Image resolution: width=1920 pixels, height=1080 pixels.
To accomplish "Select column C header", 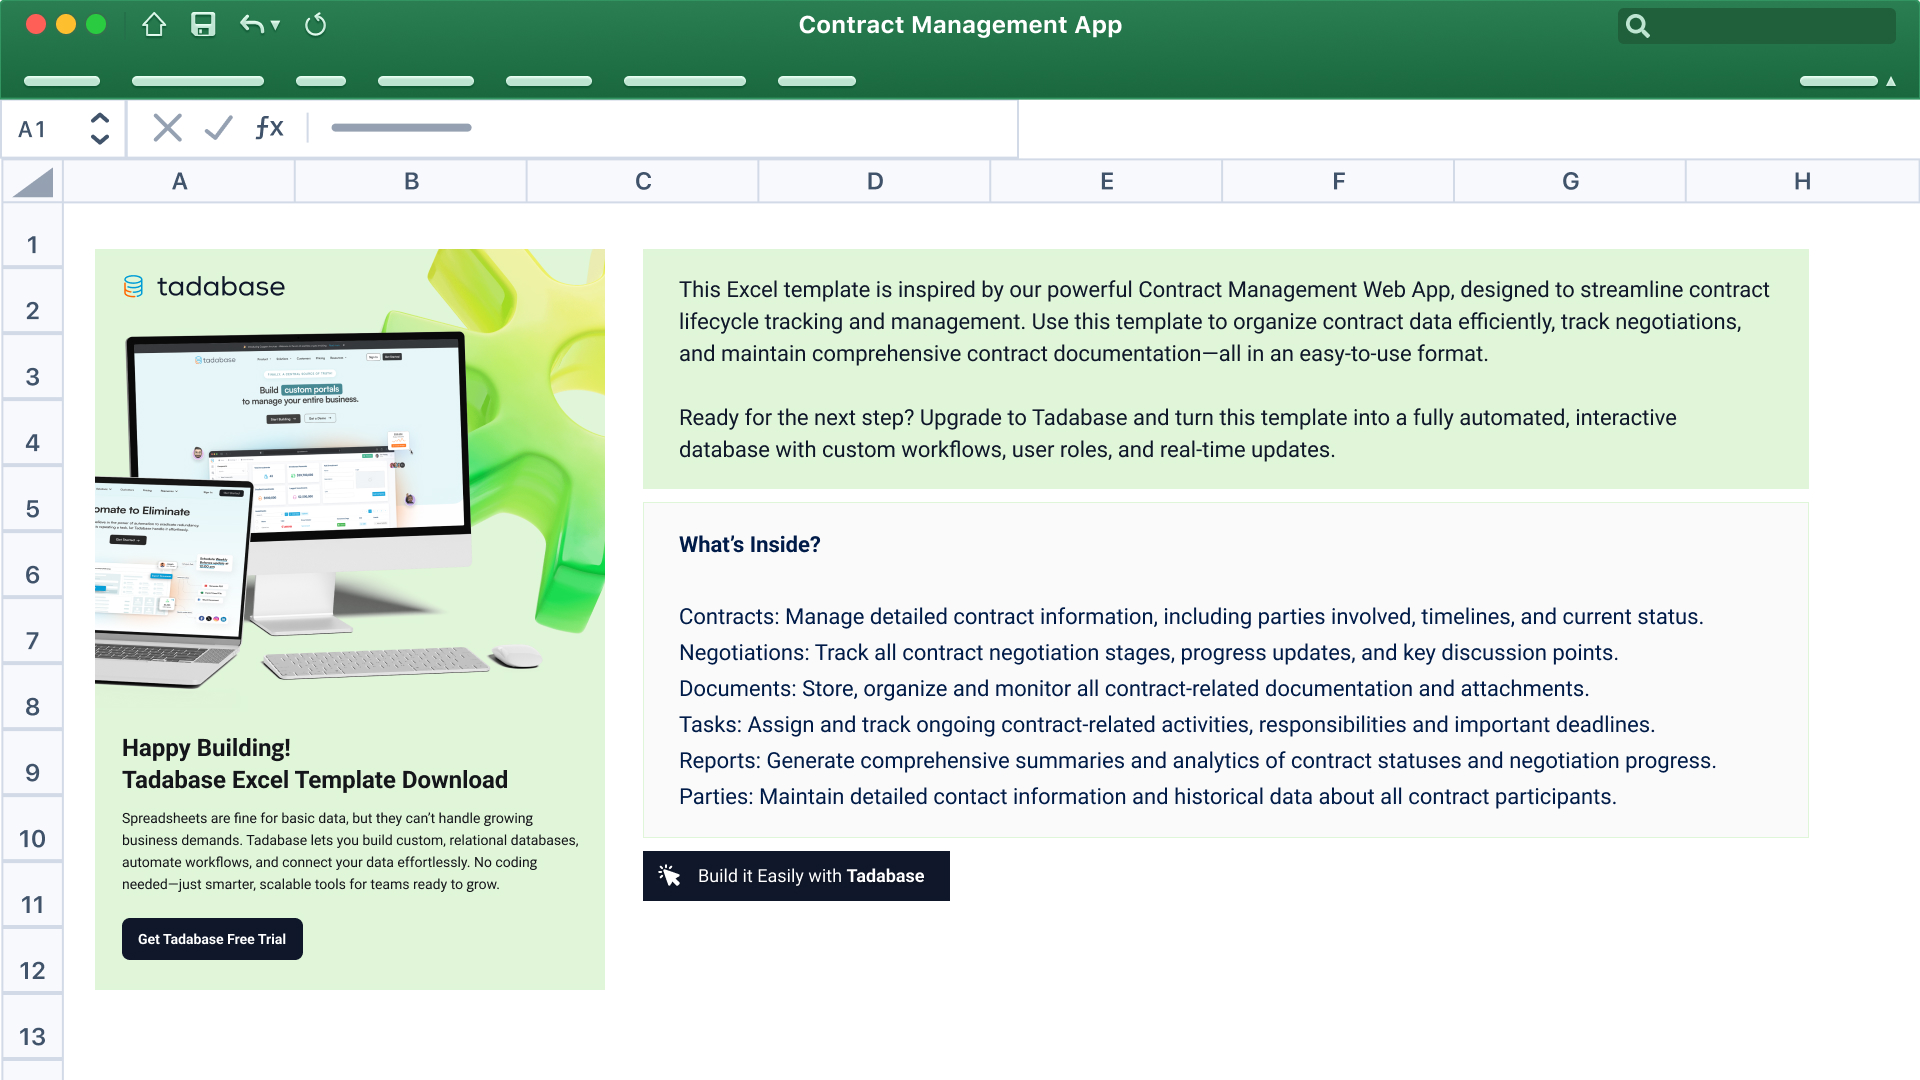I will (x=643, y=182).
